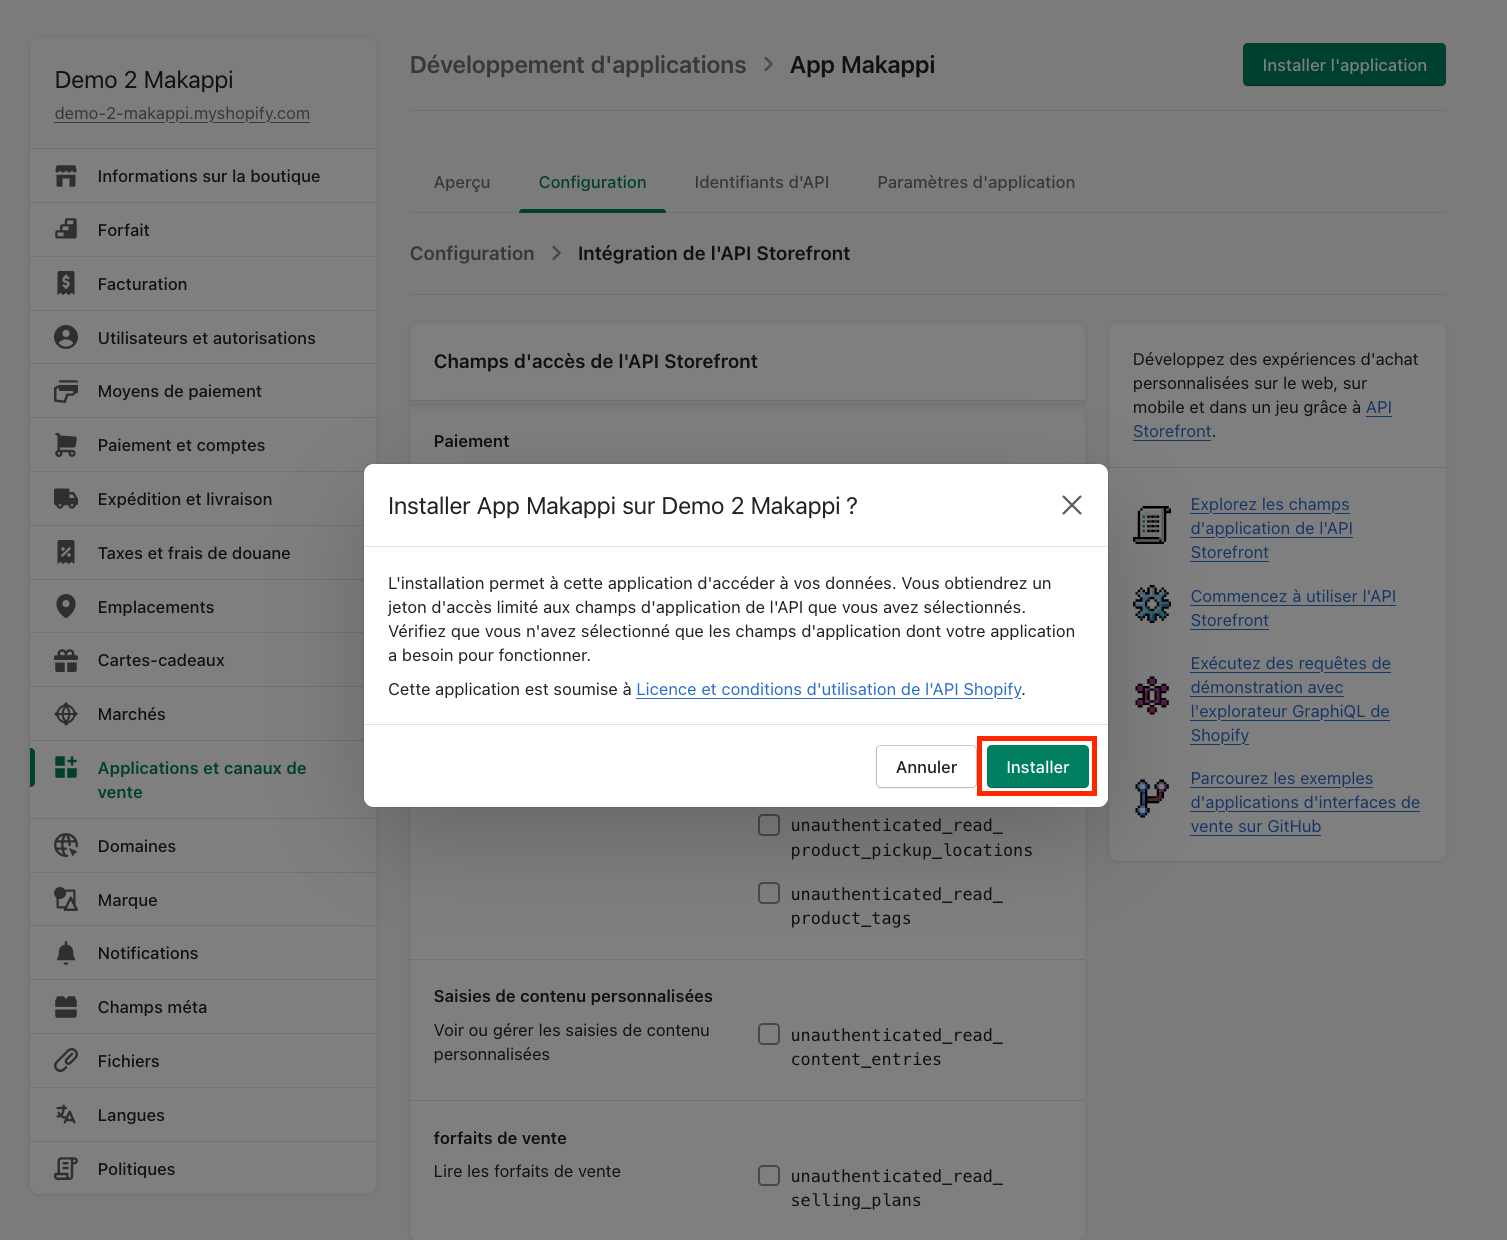
Task: Open Commencez à utiliser l'API Storefront link
Action: coord(1293,608)
